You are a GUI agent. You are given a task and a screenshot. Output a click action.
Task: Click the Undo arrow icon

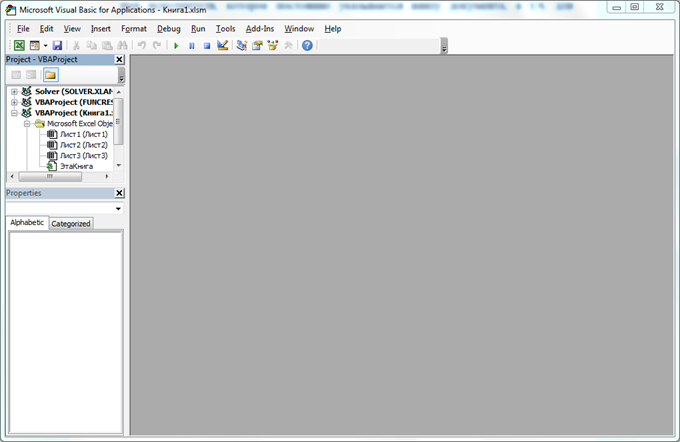point(141,45)
